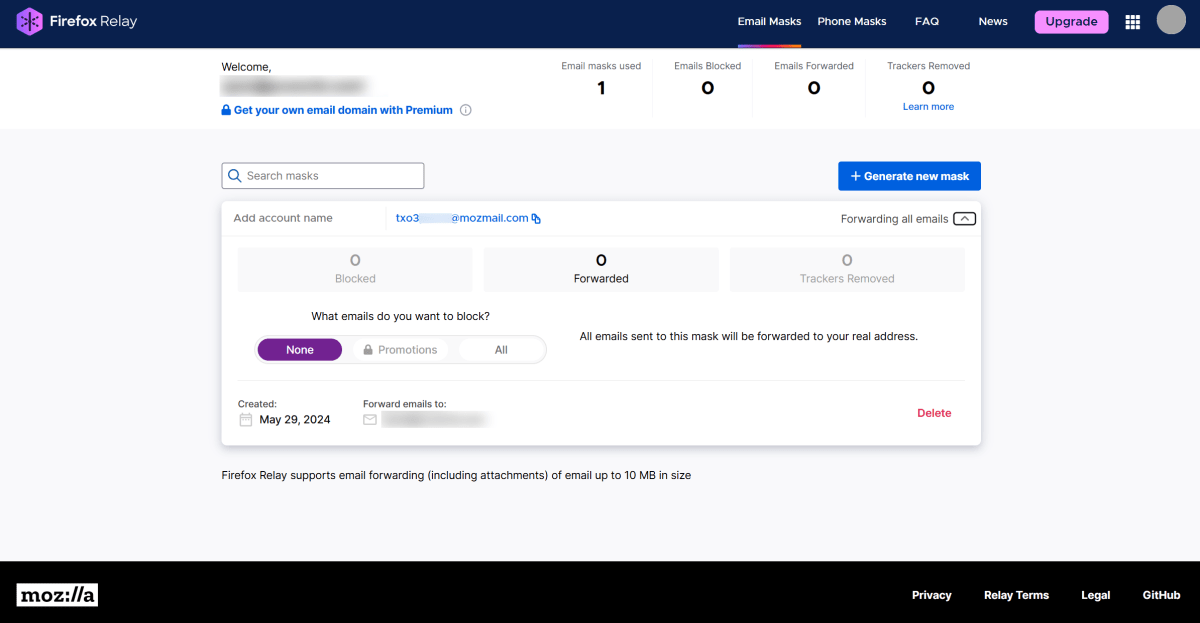Click the Created date calendar icon
The image size is (1200, 623).
(x=246, y=420)
